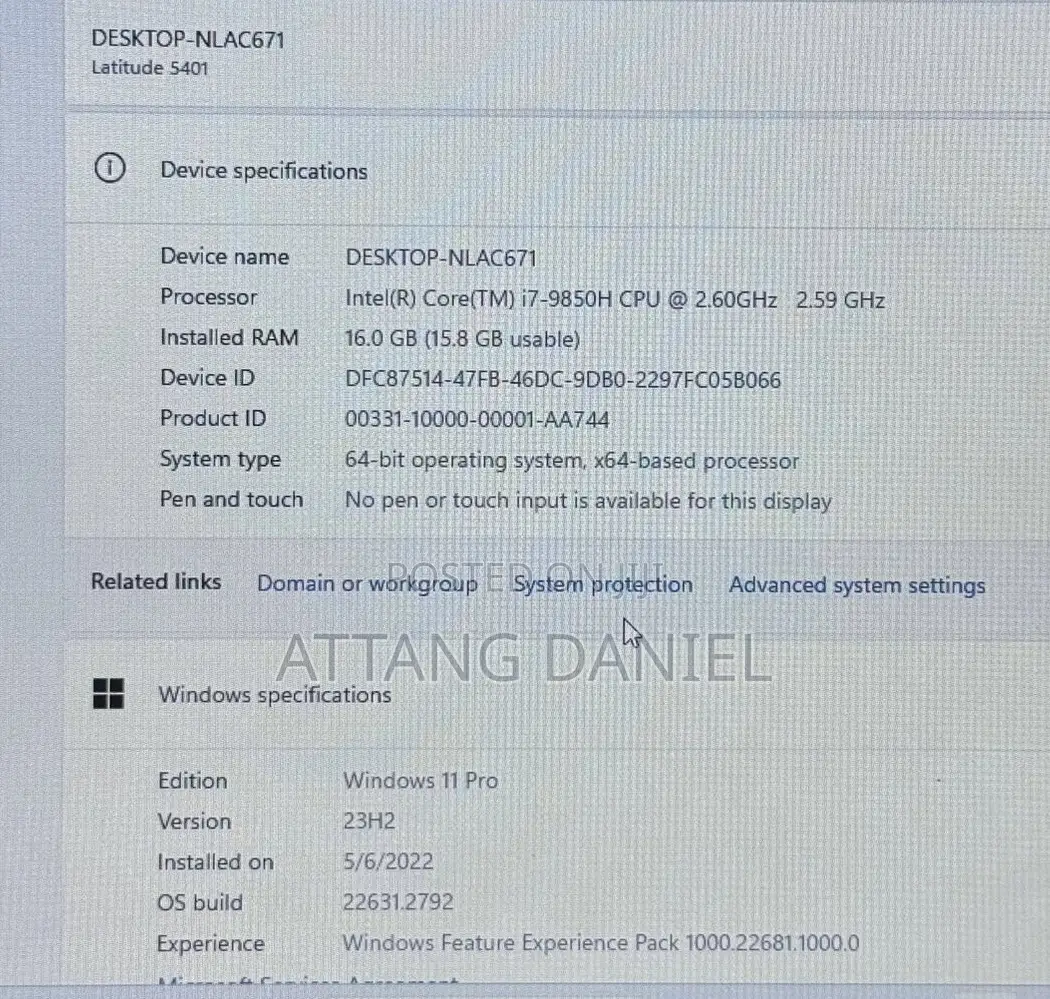1050x999 pixels.
Task: Click the Installed on label
Action: [216, 862]
